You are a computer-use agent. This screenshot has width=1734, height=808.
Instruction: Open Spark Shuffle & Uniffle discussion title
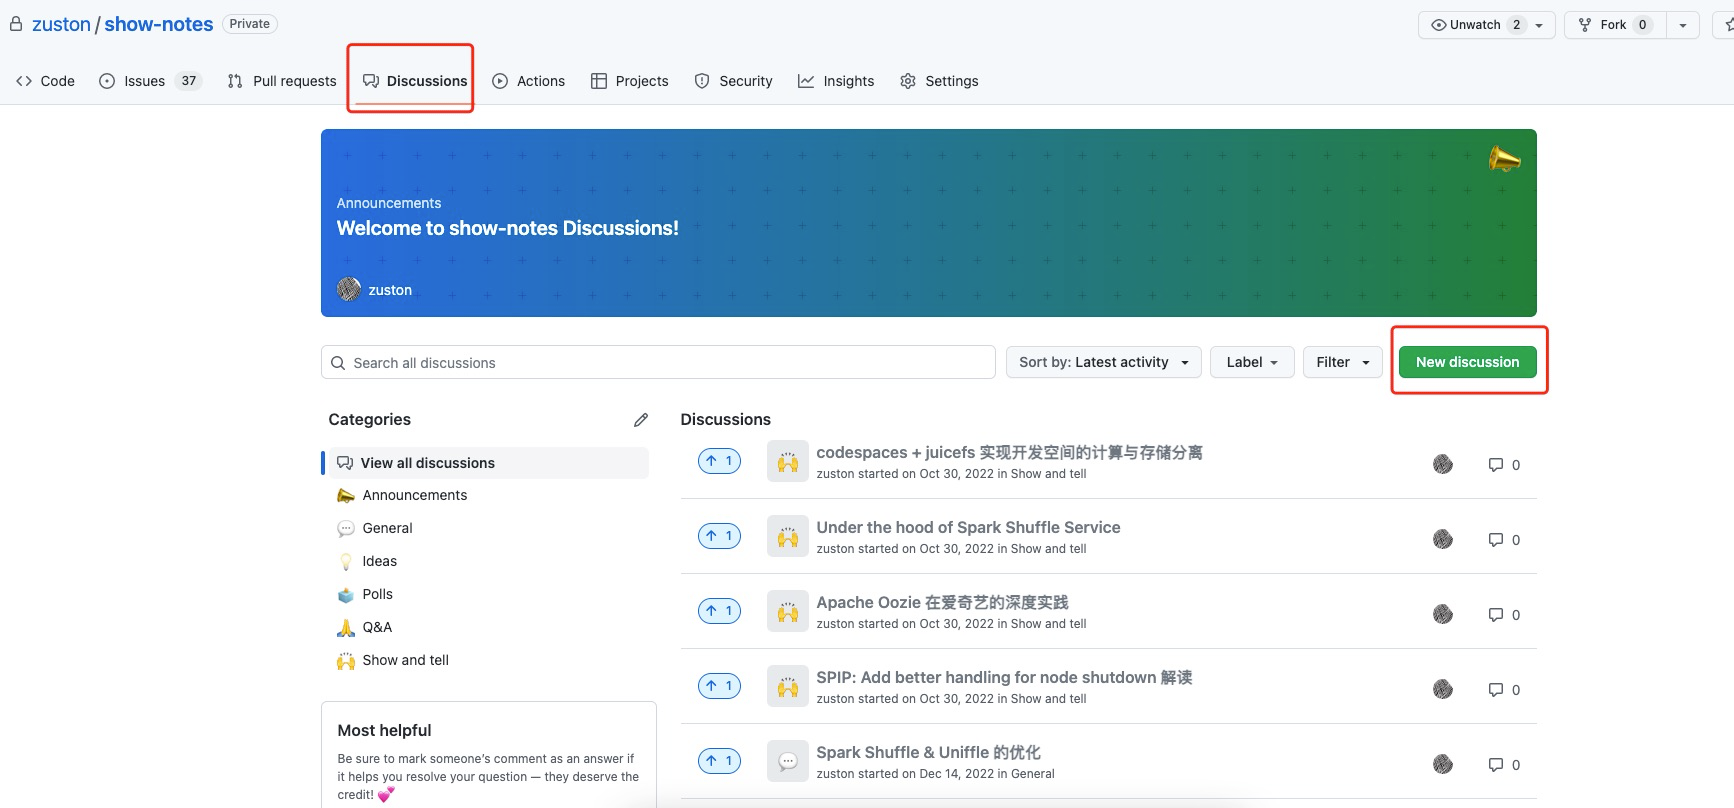[x=928, y=752]
